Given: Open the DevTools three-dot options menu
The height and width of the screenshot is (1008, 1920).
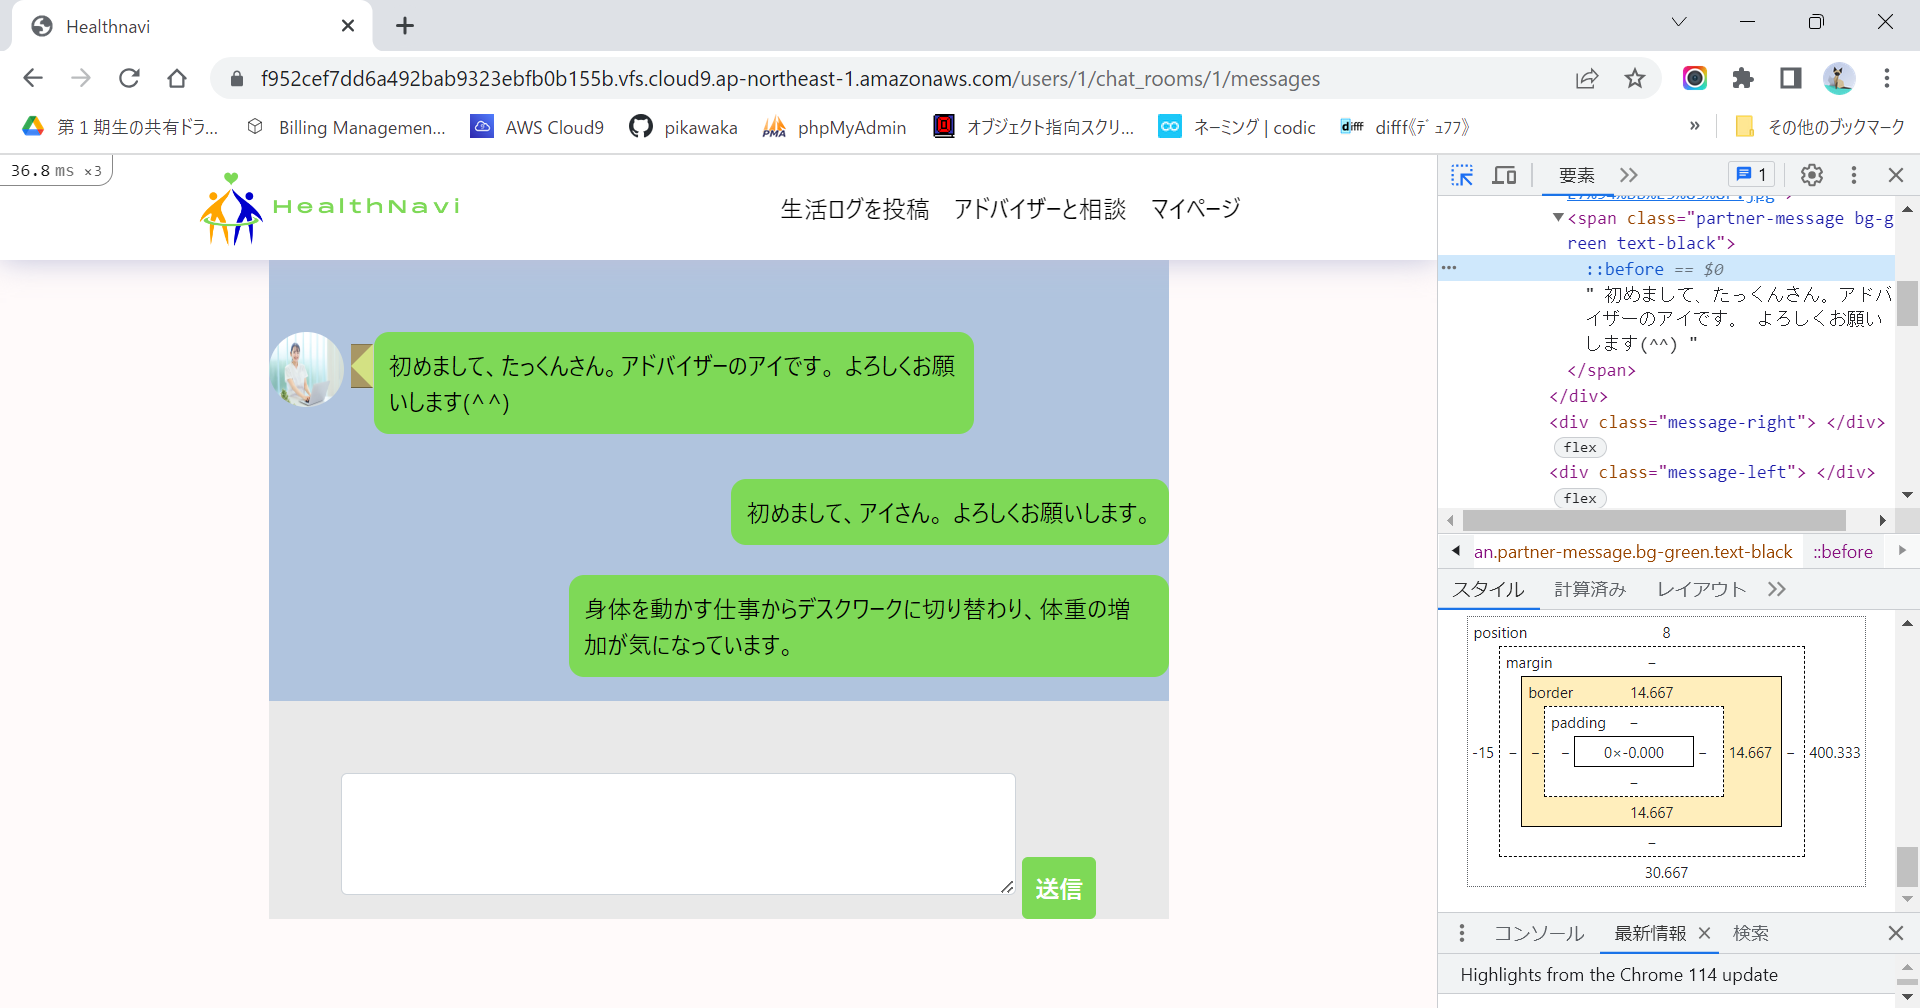Looking at the screenshot, I should point(1854,174).
